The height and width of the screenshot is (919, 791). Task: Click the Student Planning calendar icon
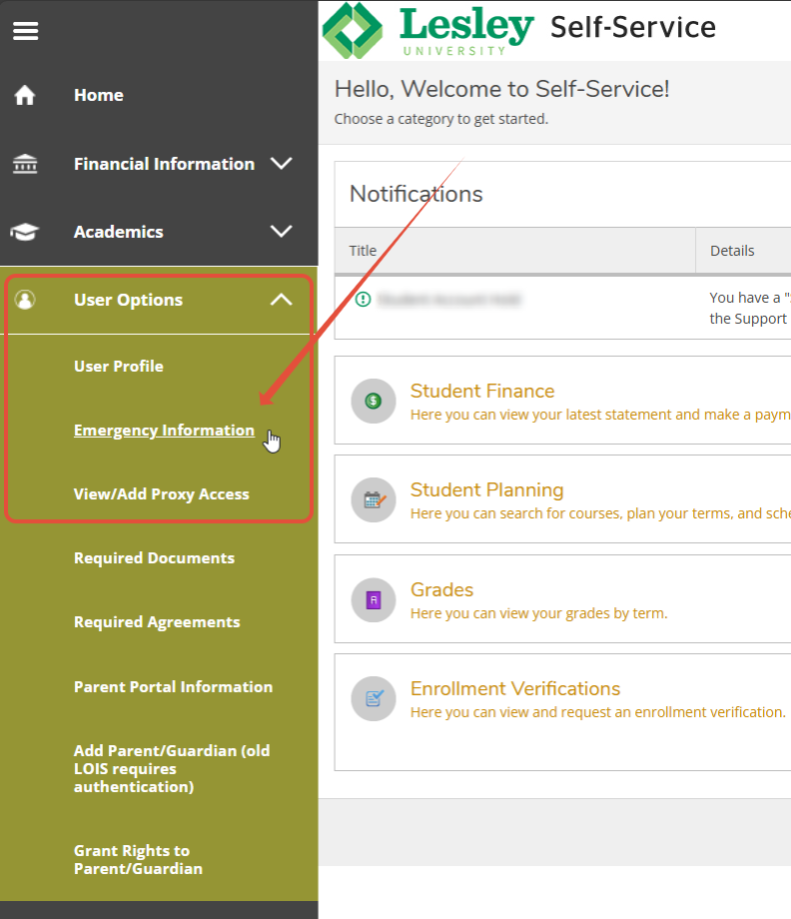(373, 500)
